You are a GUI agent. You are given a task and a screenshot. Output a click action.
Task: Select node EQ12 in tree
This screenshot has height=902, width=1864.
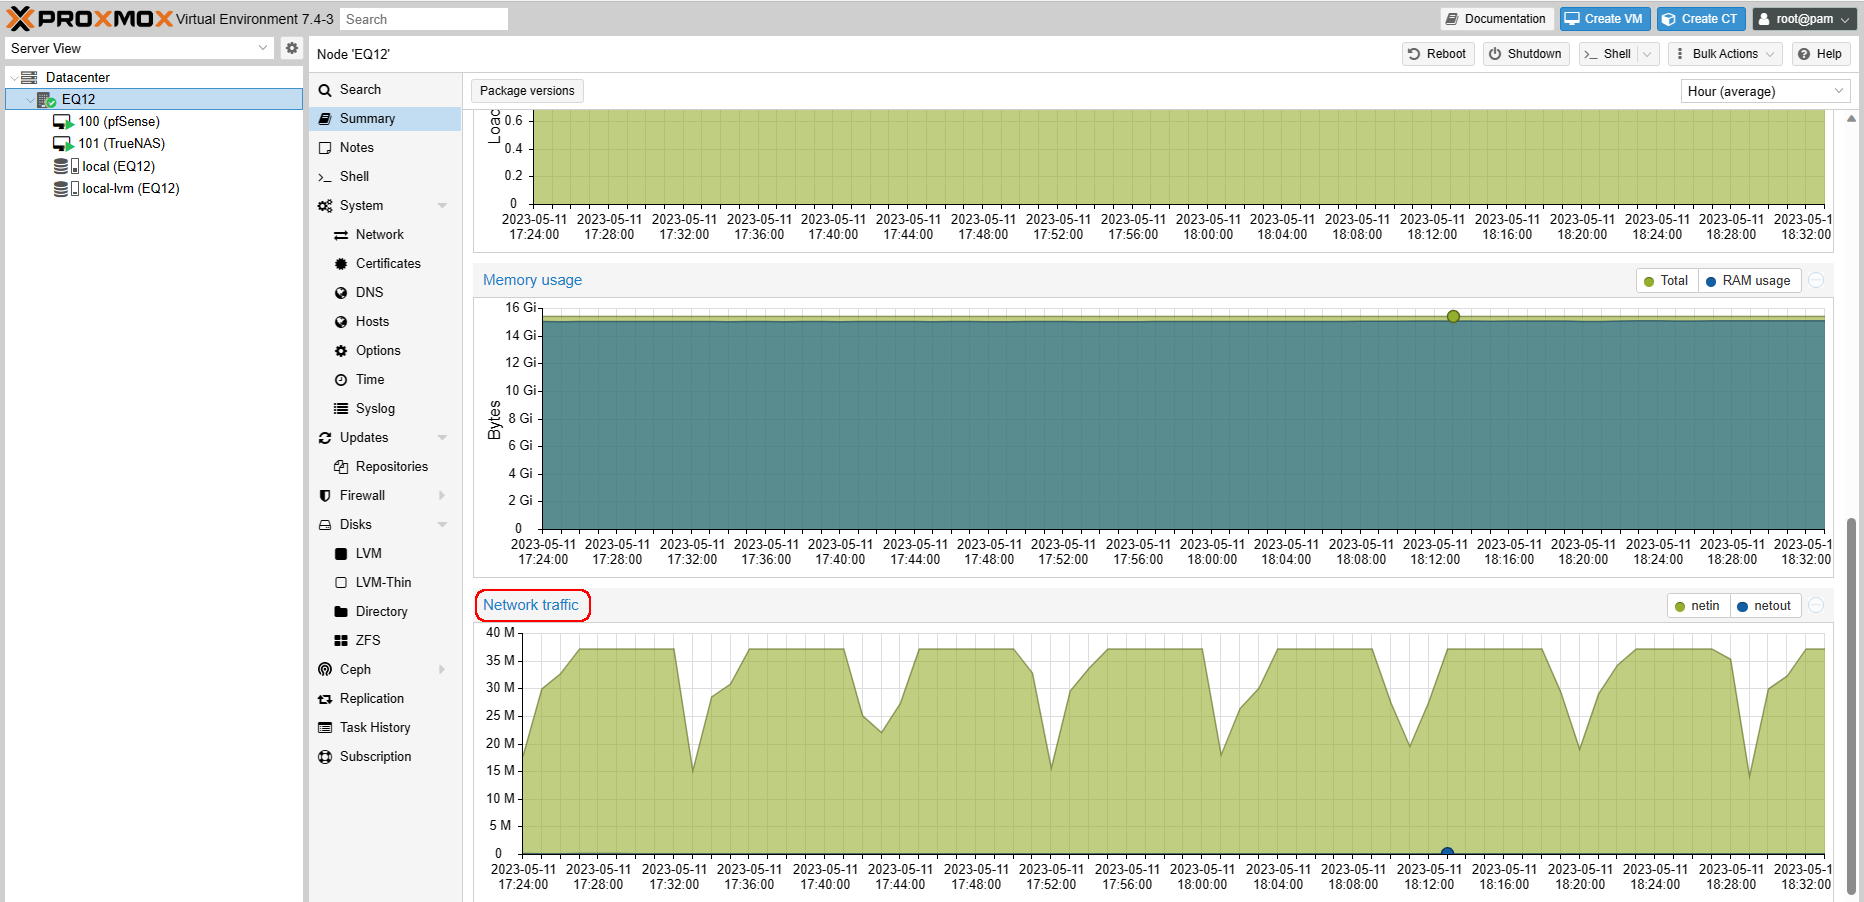click(x=153, y=99)
